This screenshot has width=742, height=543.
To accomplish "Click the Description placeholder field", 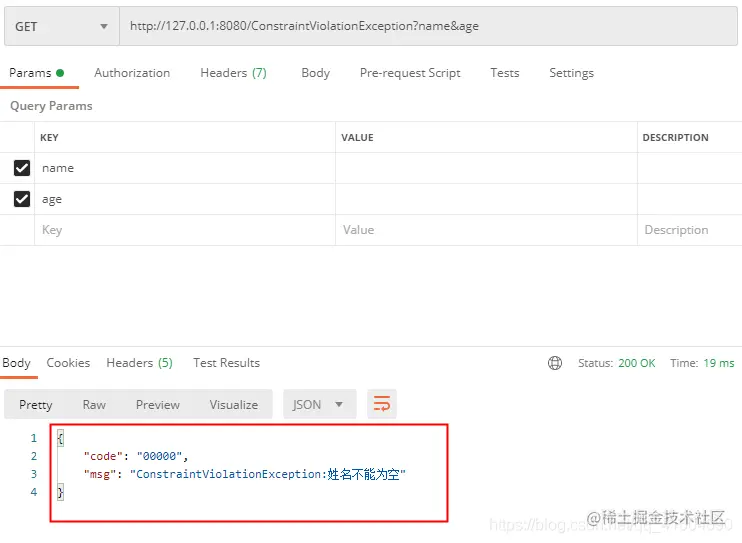I will (x=689, y=230).
